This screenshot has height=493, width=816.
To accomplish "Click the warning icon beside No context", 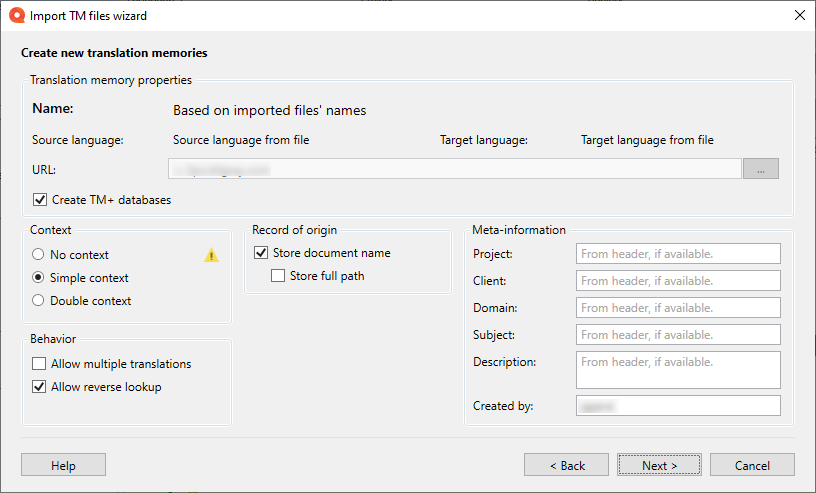I will point(211,255).
